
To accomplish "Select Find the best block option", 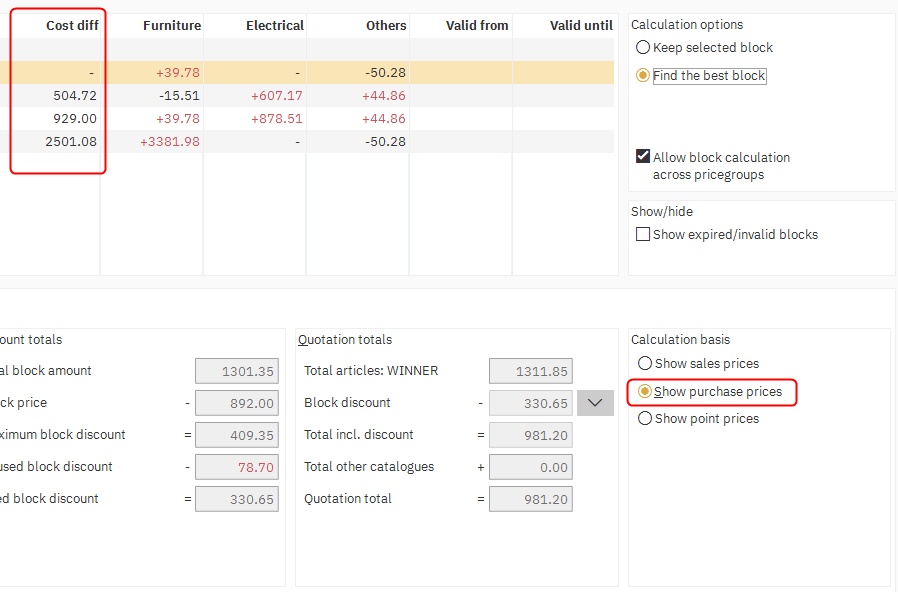I will (644, 76).
